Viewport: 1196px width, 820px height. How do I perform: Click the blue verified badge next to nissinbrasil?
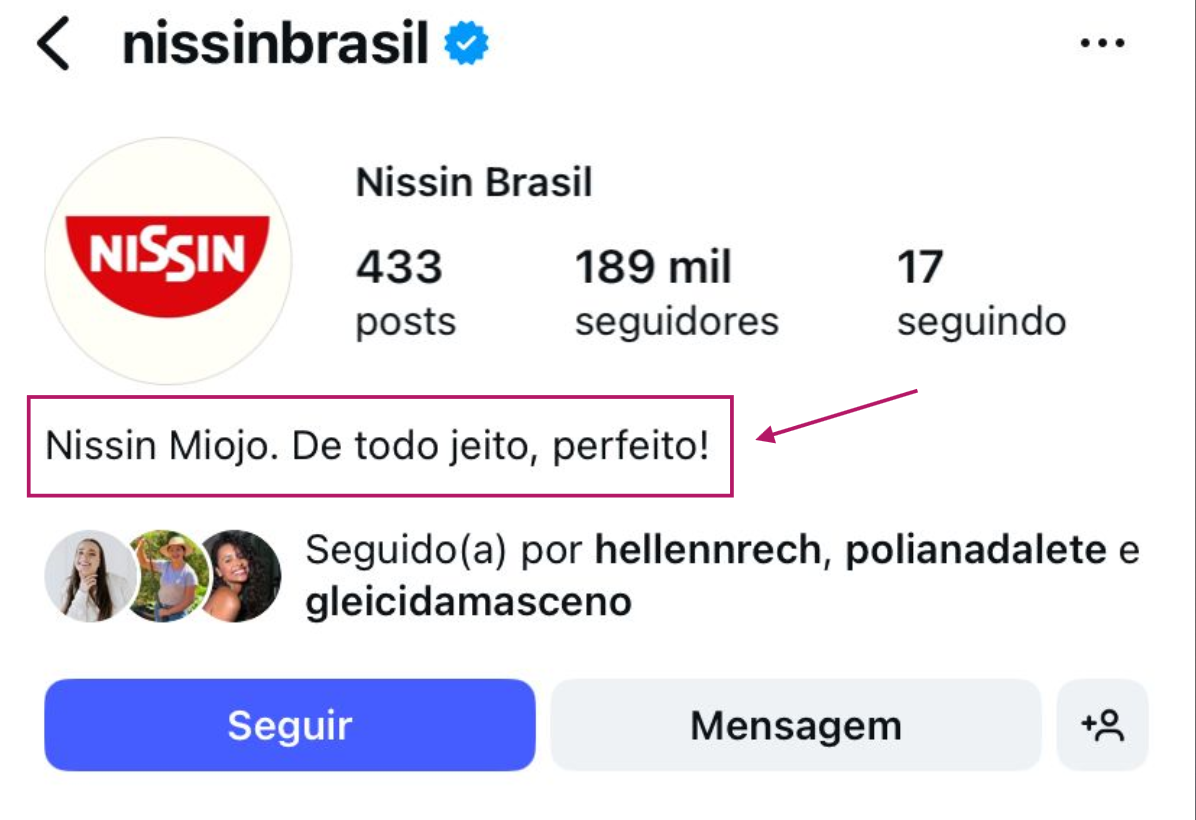click(463, 42)
